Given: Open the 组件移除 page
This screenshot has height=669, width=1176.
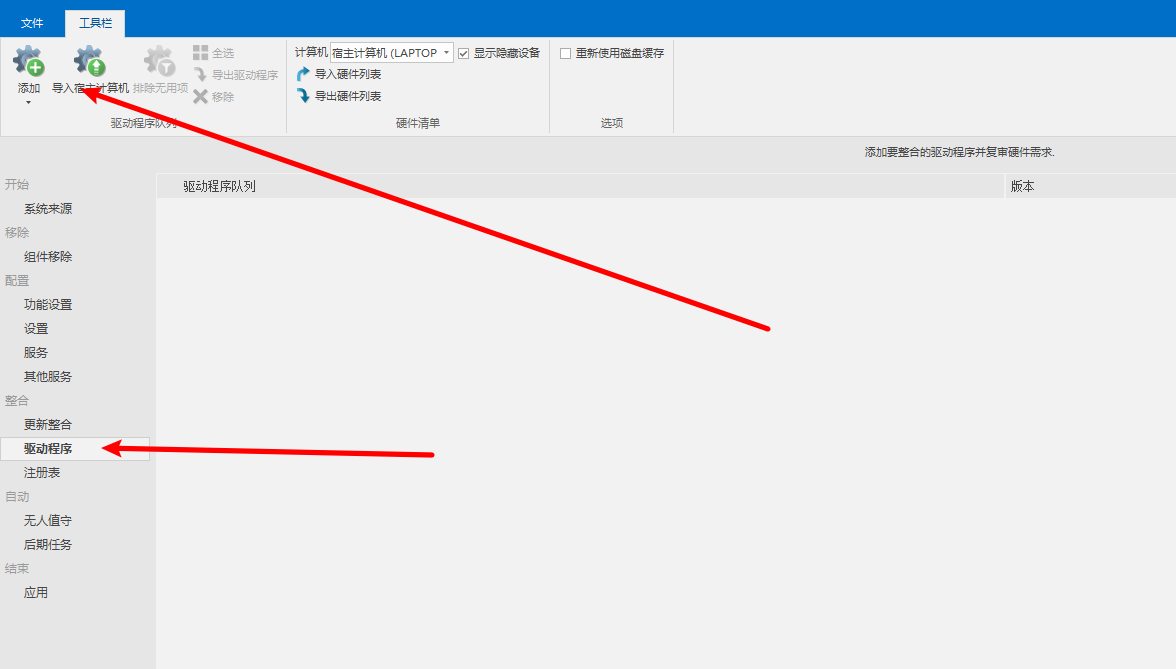Looking at the screenshot, I should [x=48, y=257].
